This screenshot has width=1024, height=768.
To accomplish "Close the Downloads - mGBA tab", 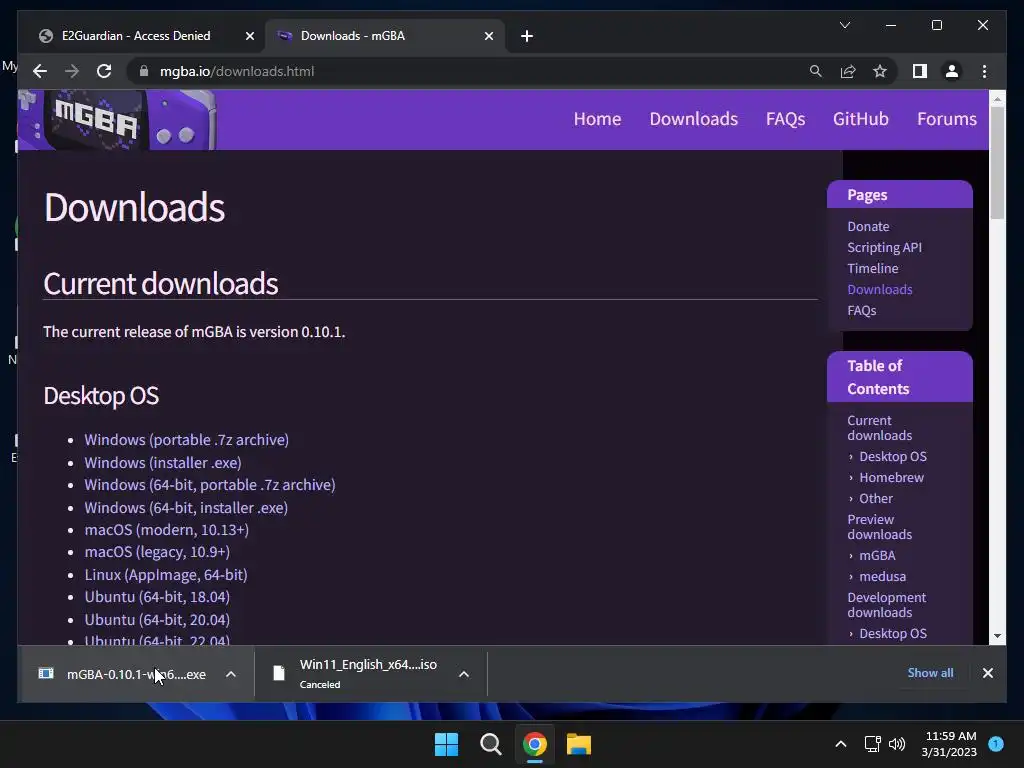I will (x=488, y=36).
